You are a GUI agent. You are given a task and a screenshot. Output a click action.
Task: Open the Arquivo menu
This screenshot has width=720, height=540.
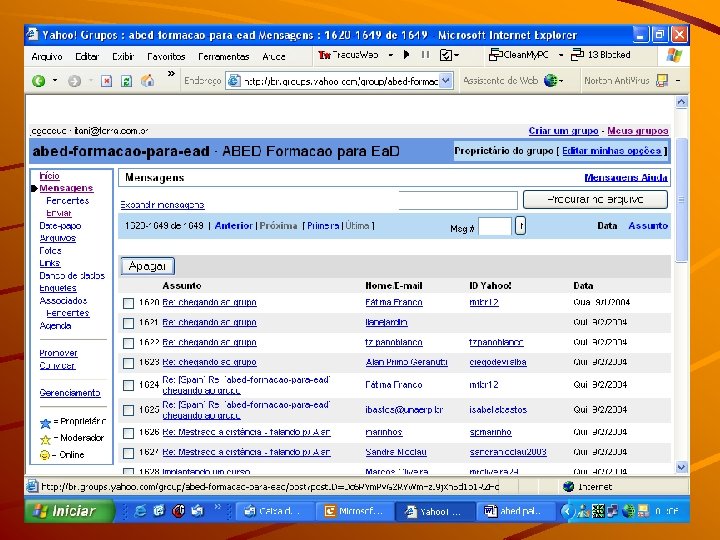point(47,56)
